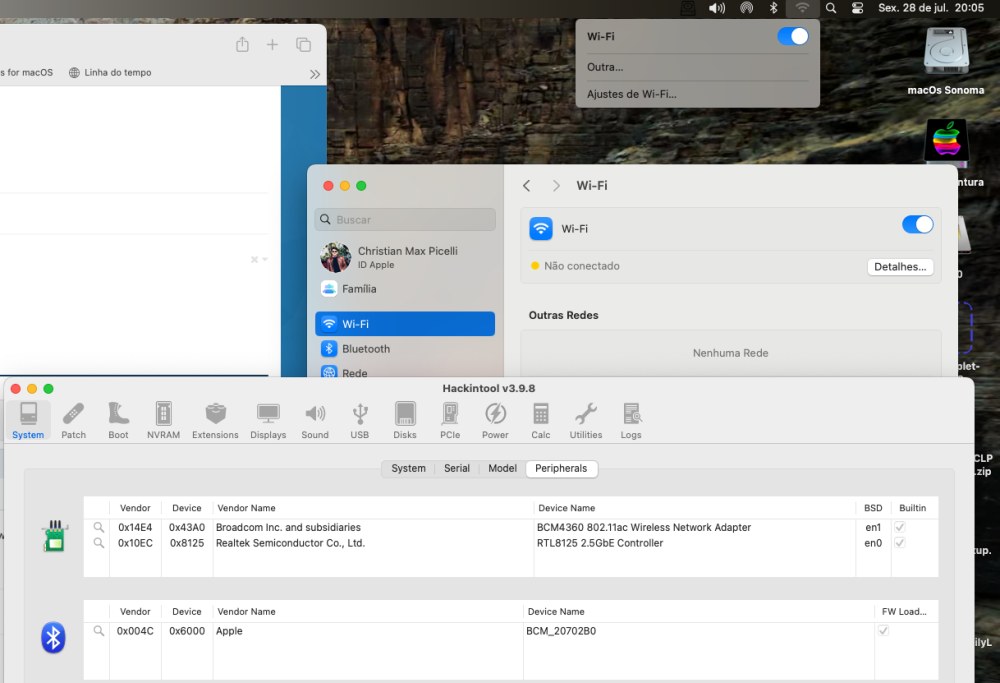This screenshot has width=1000, height=683.
Task: Click the Broadcom Inc. and subsidiaries cell
Action: pos(288,527)
